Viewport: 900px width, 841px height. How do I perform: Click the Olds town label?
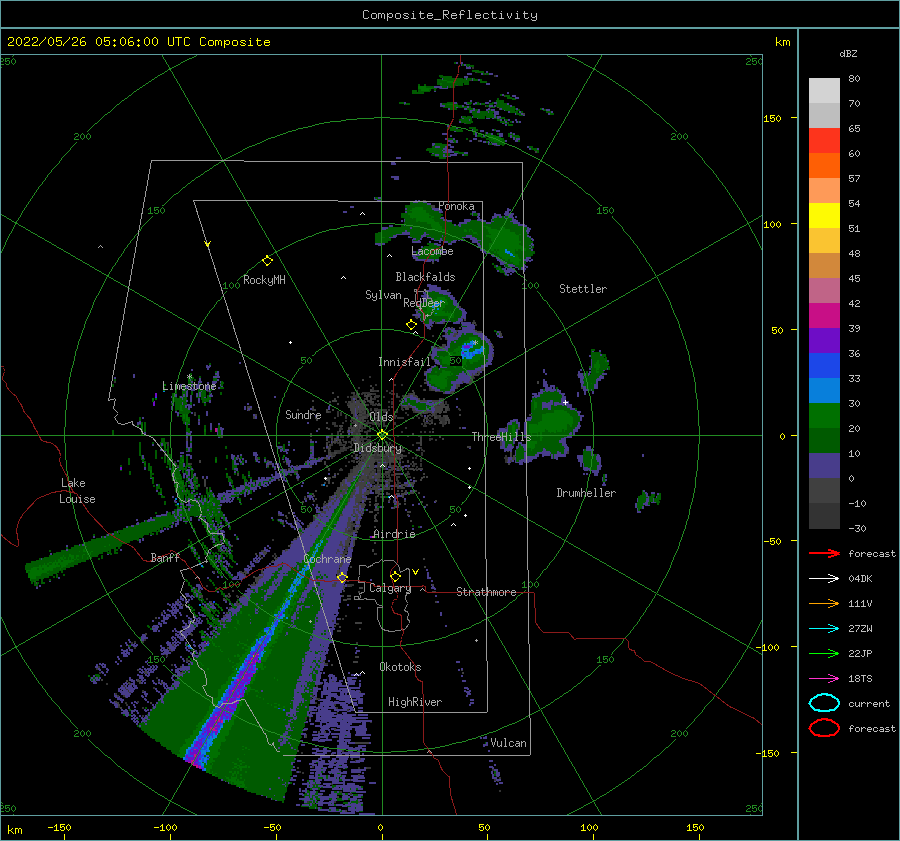(x=381, y=417)
